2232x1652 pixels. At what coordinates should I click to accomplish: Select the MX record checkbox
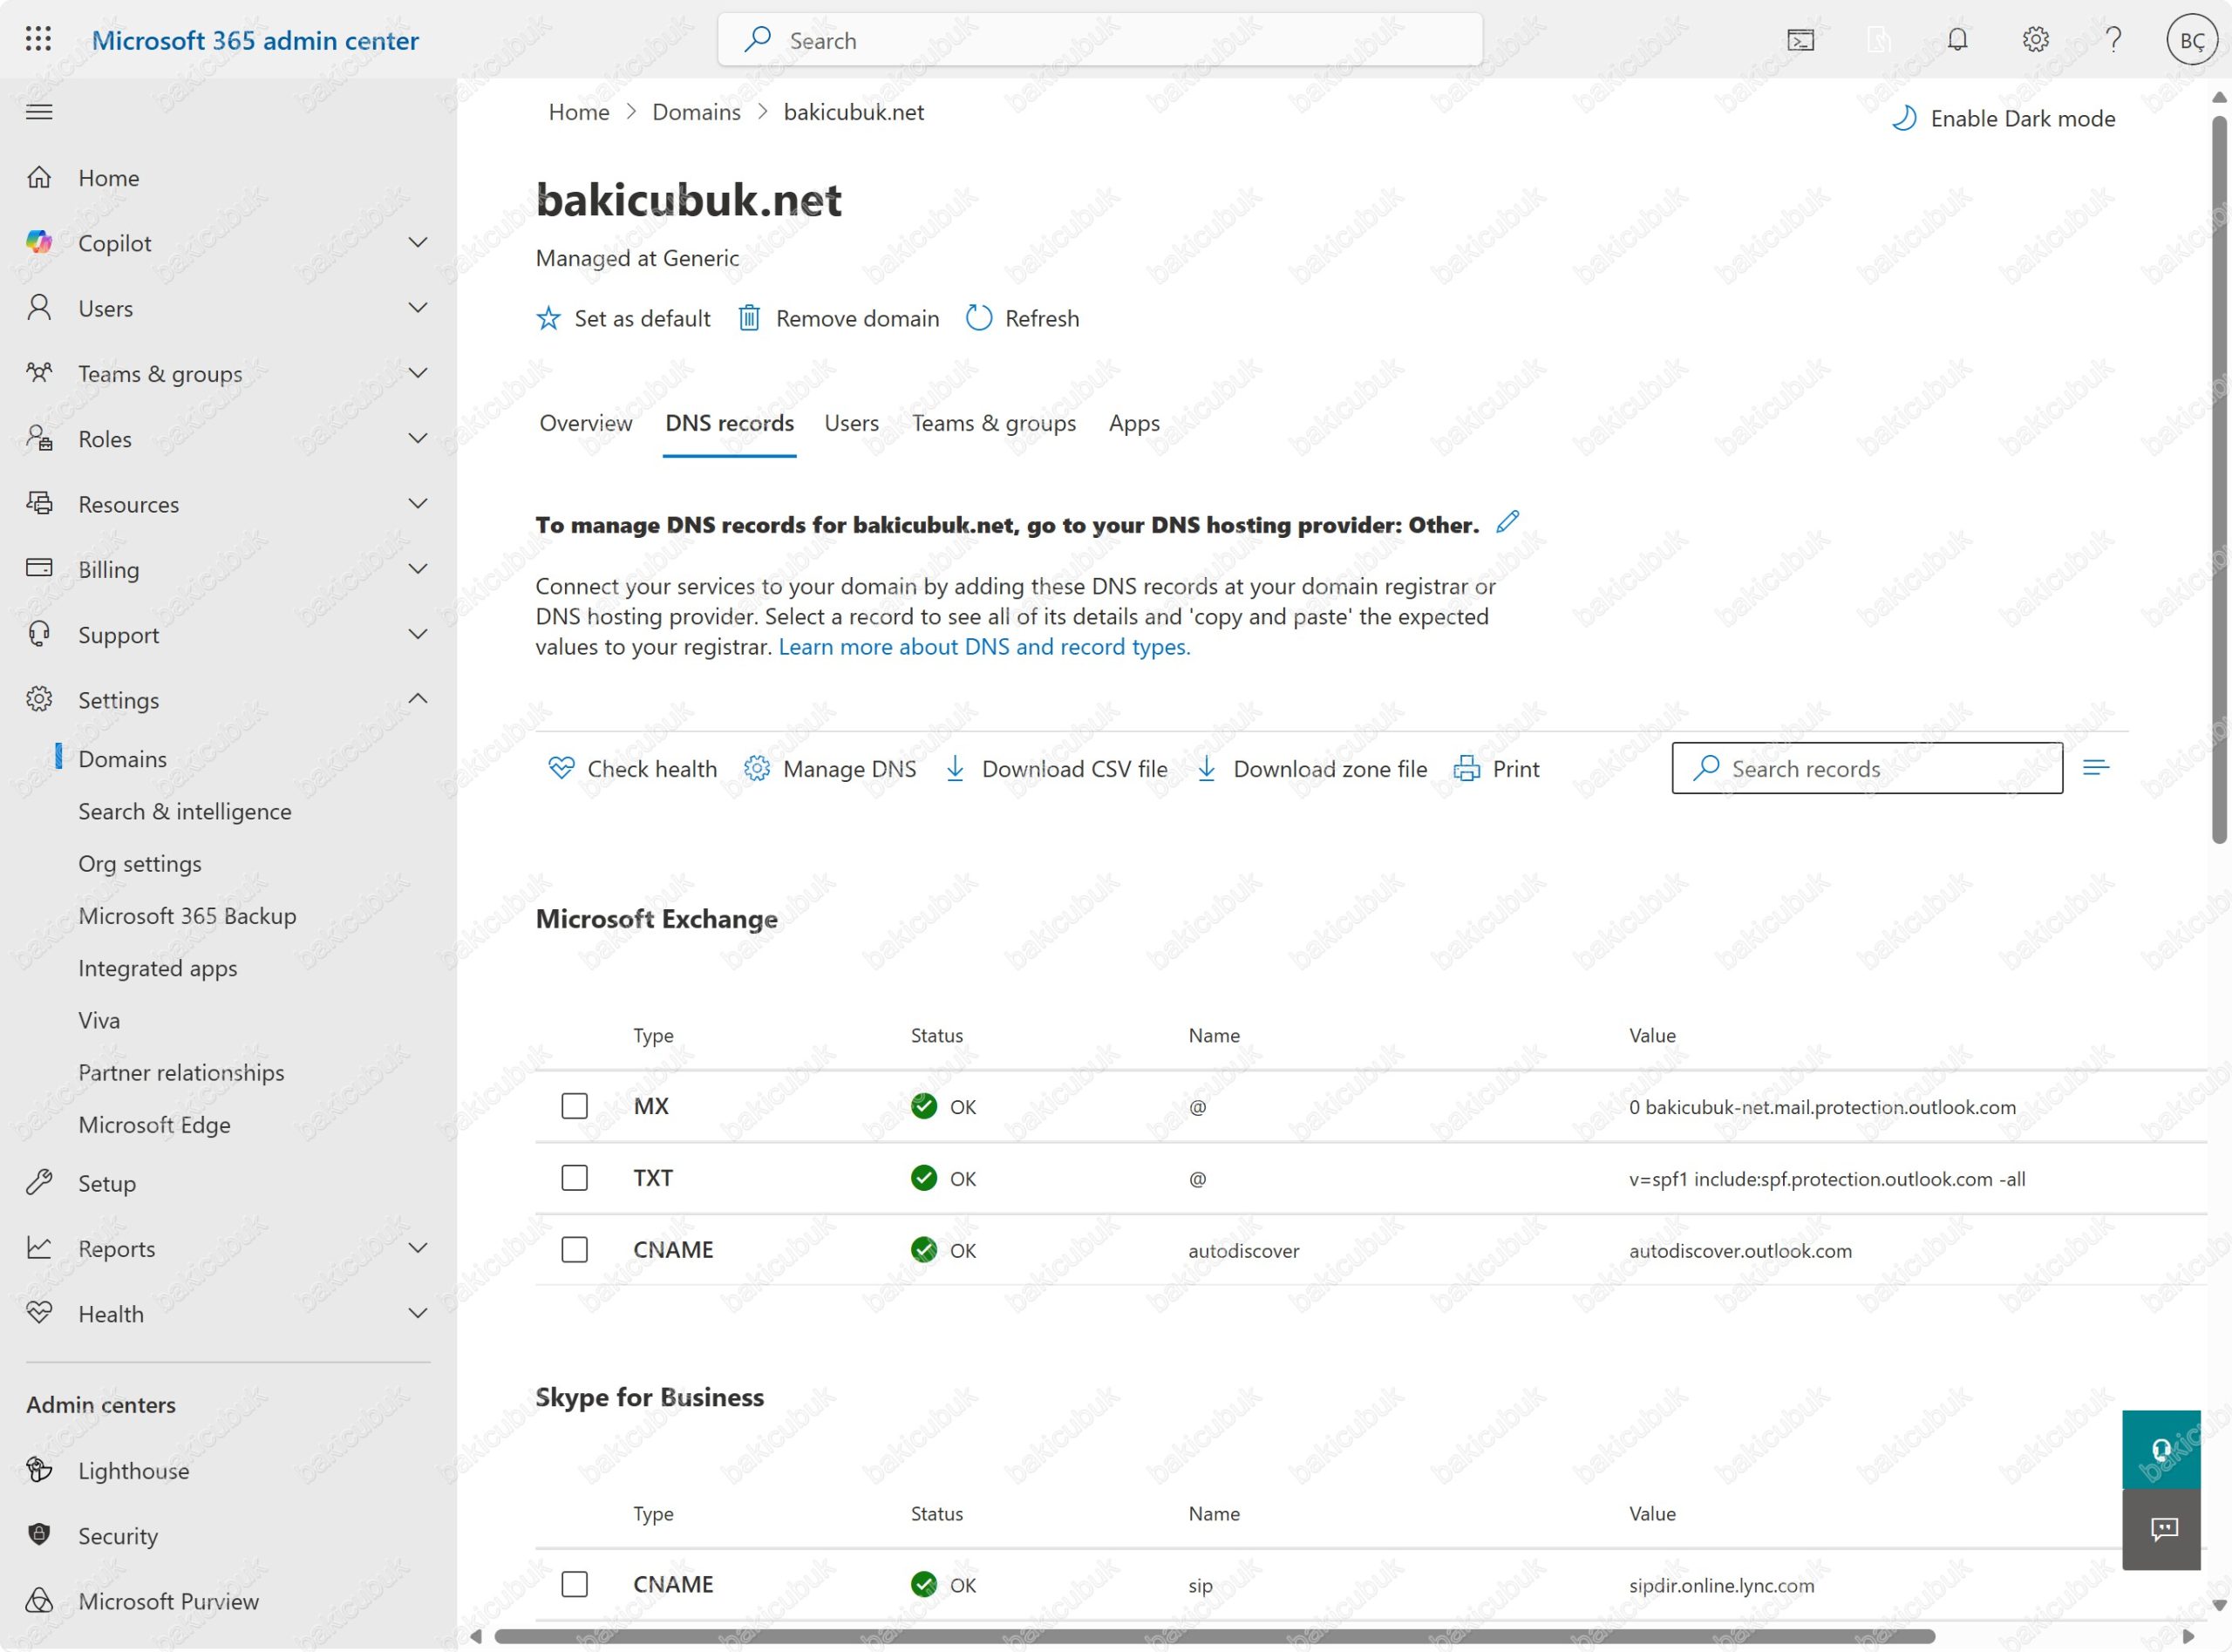(x=574, y=1106)
